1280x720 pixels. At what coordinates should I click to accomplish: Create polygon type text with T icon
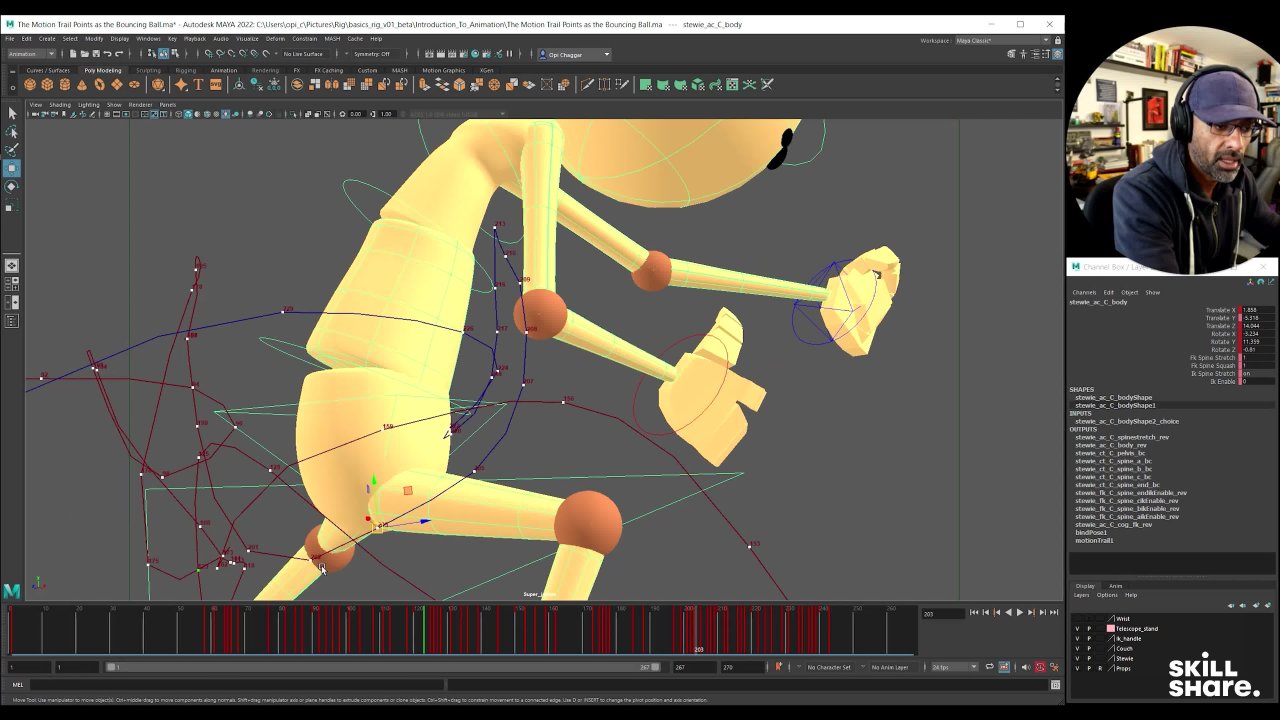[198, 85]
